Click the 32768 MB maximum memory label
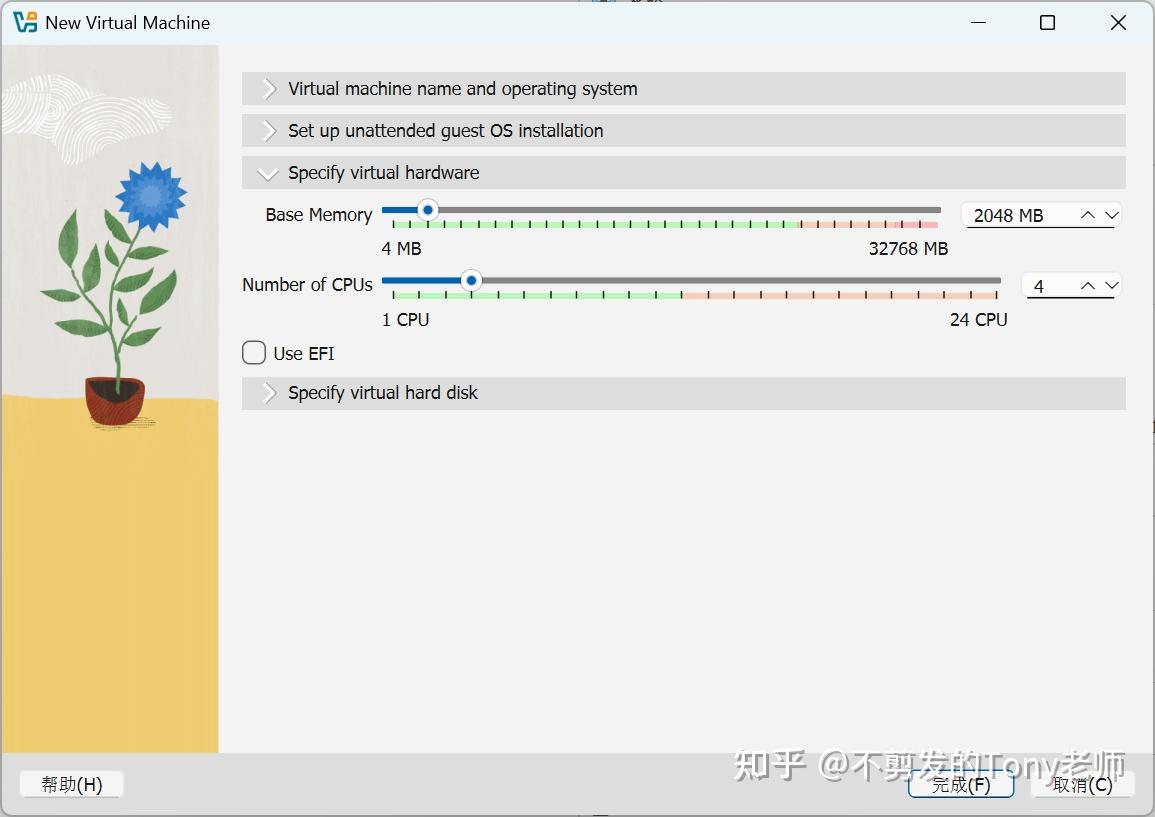This screenshot has width=1155, height=817. click(x=907, y=248)
